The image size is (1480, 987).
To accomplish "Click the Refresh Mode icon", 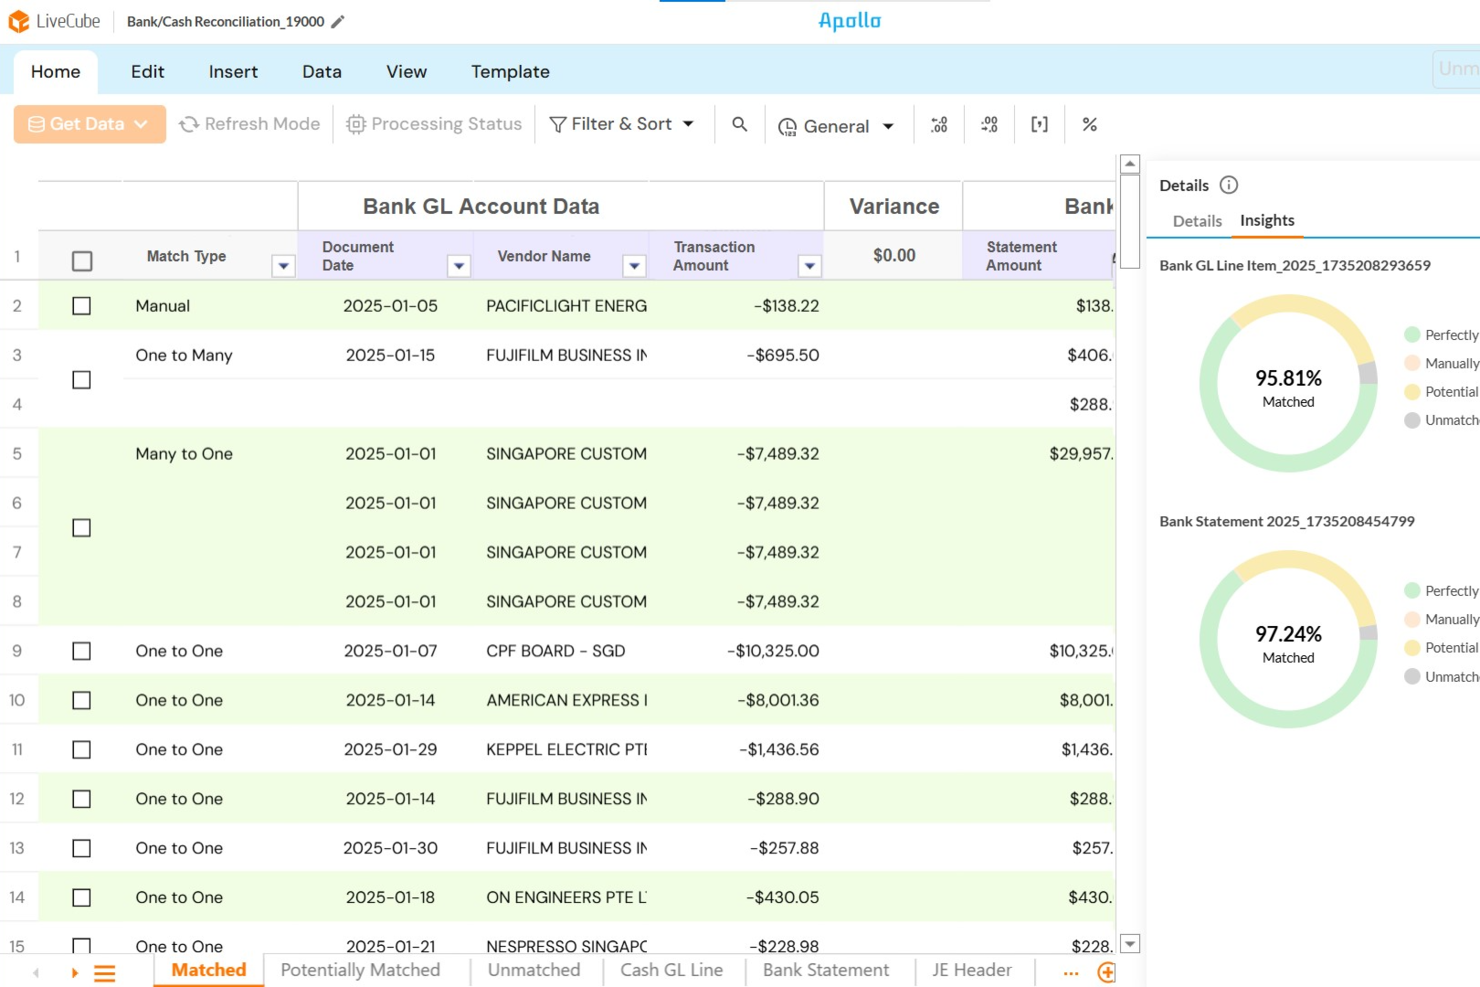I will pyautogui.click(x=188, y=123).
